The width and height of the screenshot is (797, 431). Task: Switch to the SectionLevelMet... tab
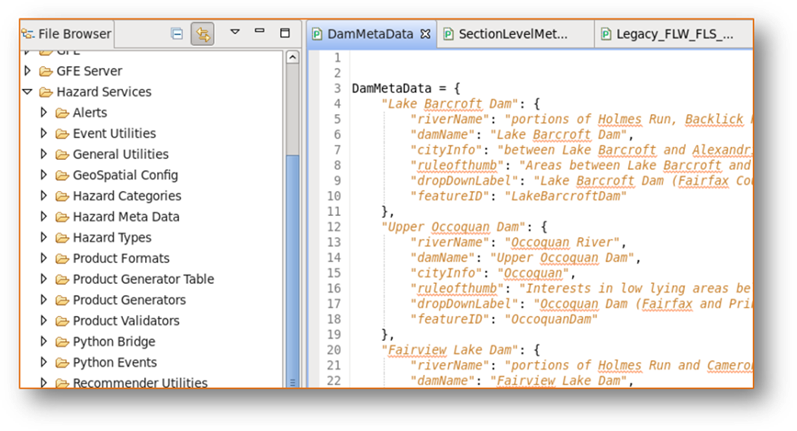point(513,34)
